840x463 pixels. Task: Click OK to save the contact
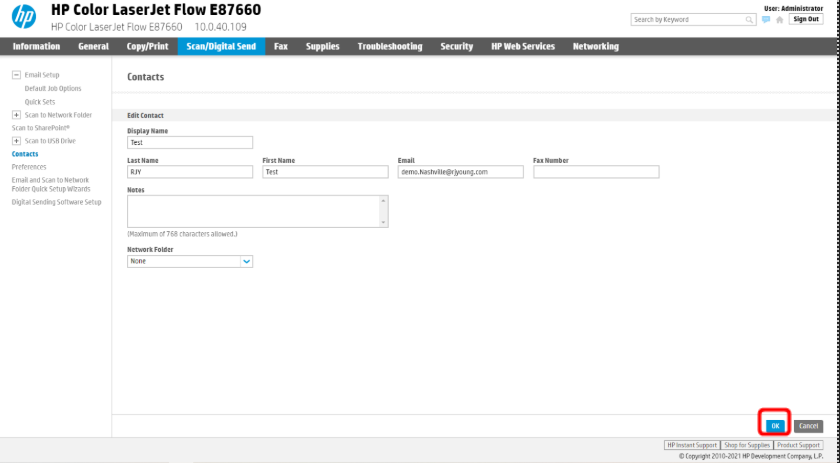click(x=775, y=426)
